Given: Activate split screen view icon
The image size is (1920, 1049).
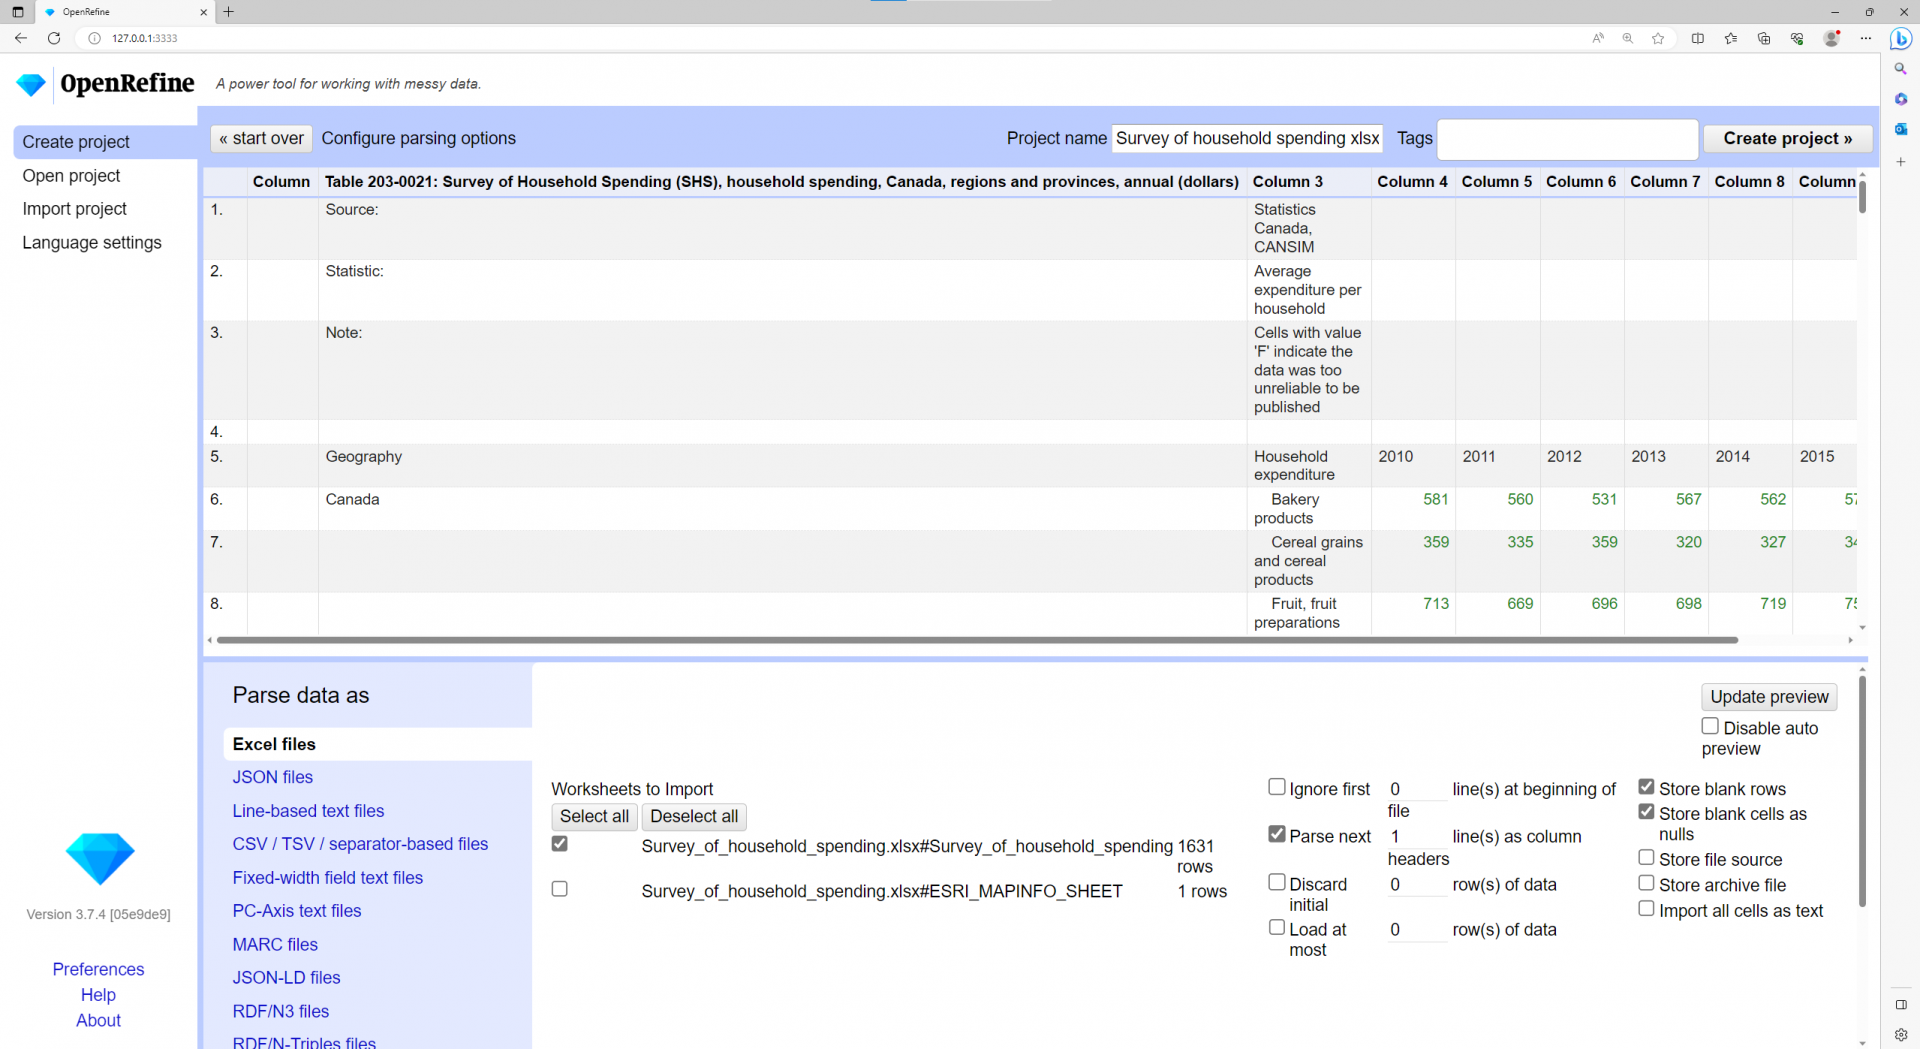Looking at the screenshot, I should point(1697,38).
